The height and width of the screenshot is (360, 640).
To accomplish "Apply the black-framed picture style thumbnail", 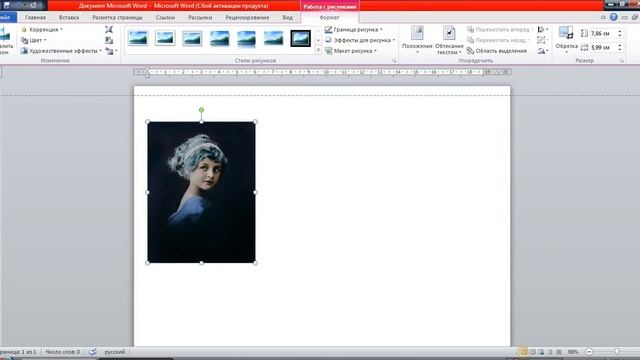I will tap(300, 38).
